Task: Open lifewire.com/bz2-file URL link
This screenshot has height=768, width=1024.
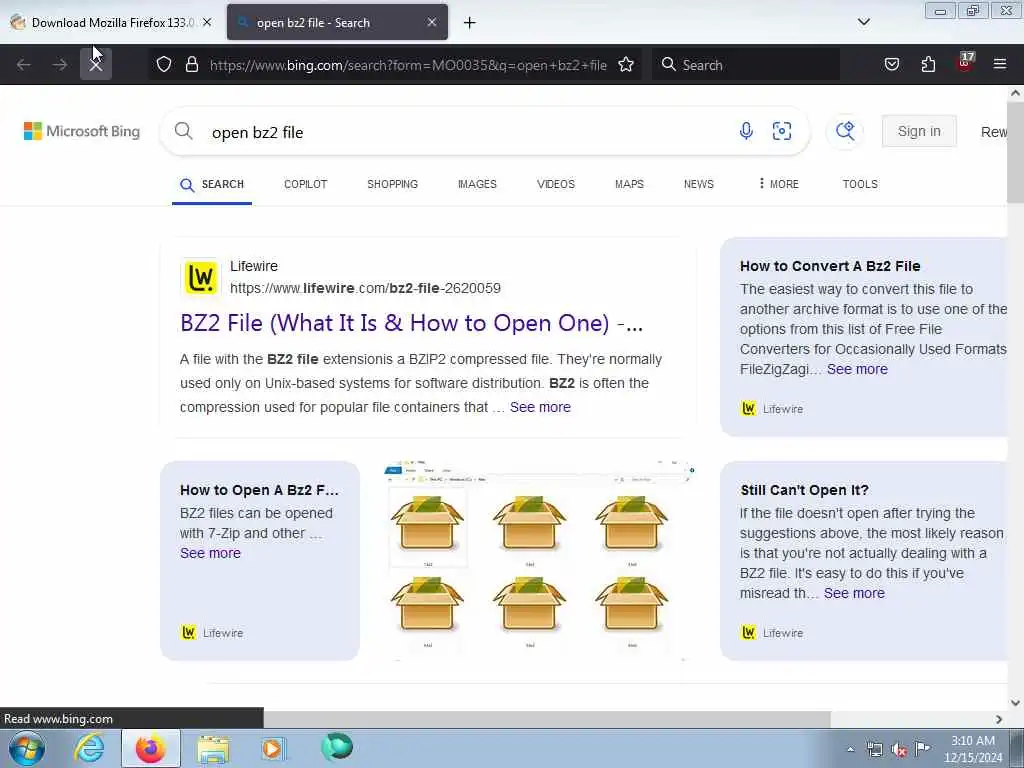Action: tap(365, 288)
